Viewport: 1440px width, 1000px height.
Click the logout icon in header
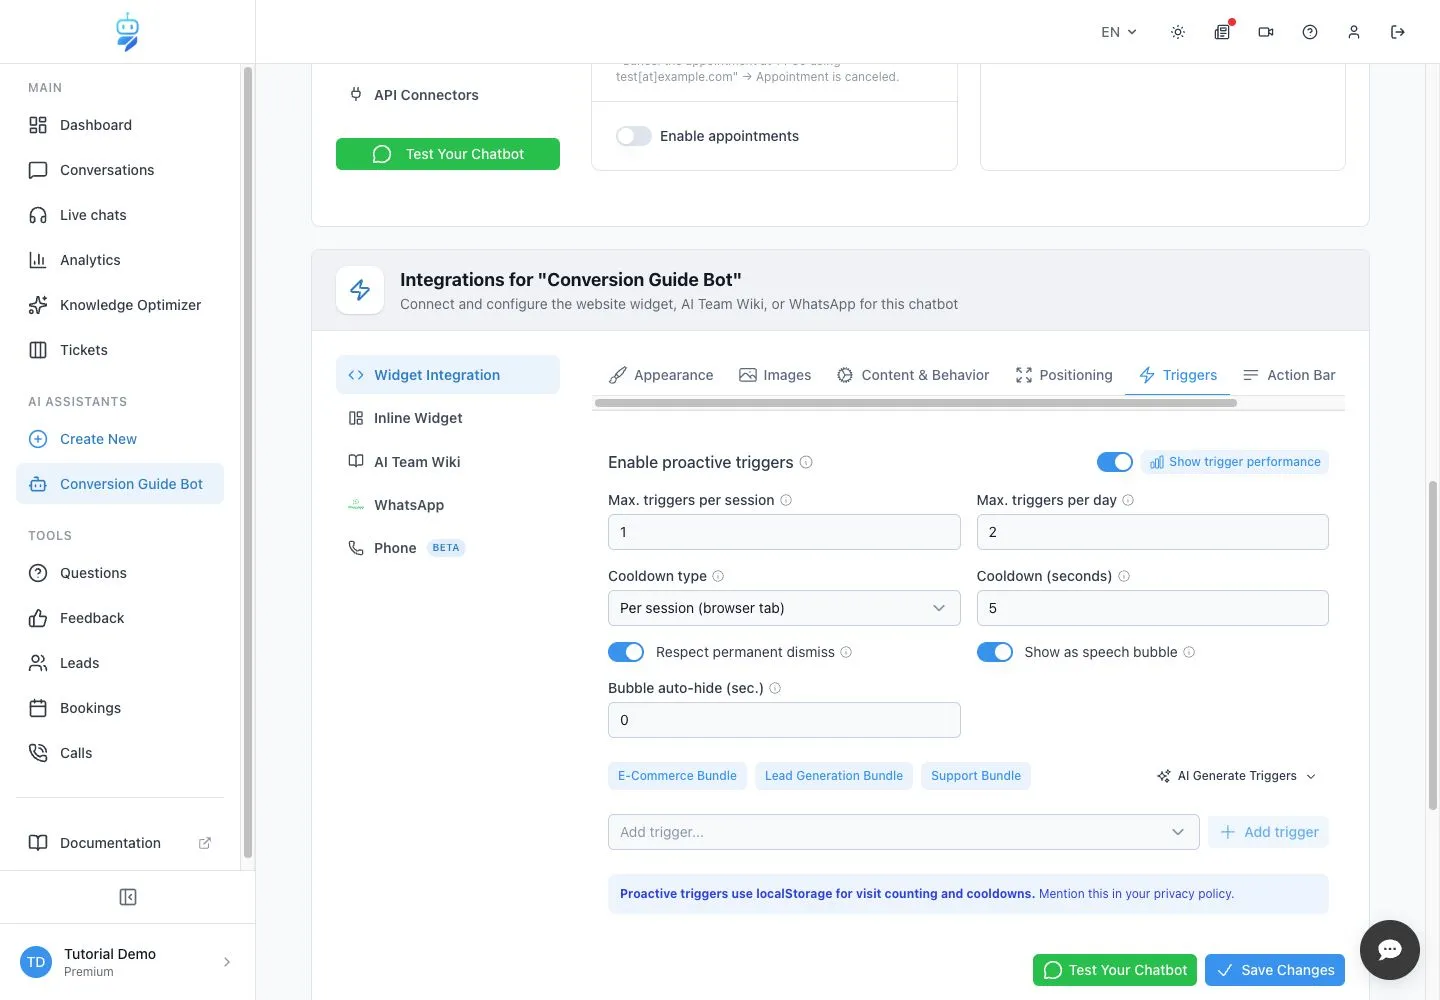click(x=1398, y=32)
